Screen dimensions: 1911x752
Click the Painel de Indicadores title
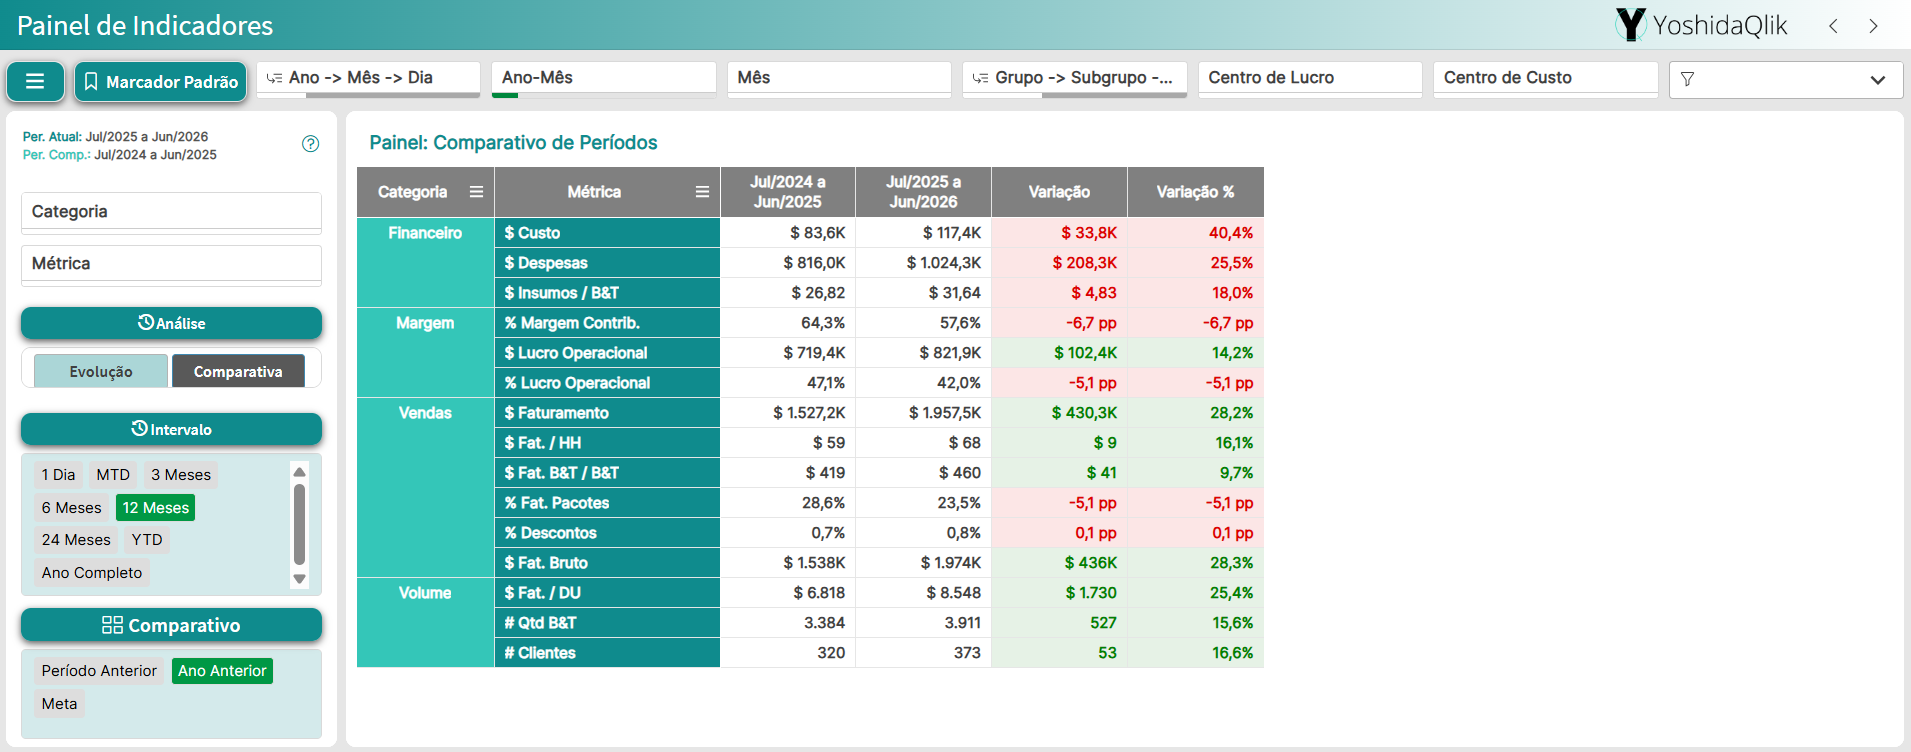[x=145, y=26]
